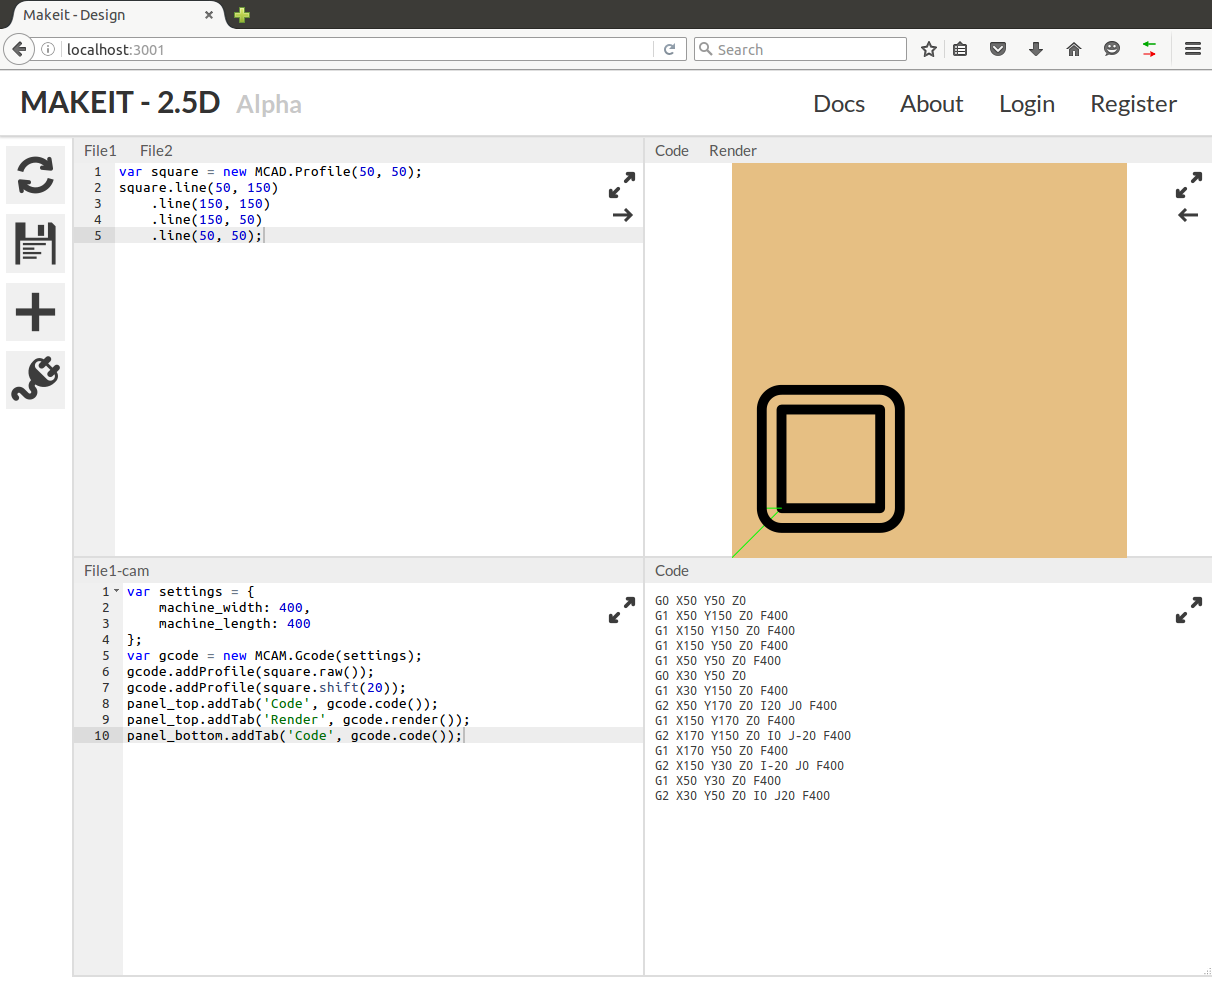Expand the File1 editor panel to fullscreen
The width and height of the screenshot is (1212, 986).
tap(622, 185)
